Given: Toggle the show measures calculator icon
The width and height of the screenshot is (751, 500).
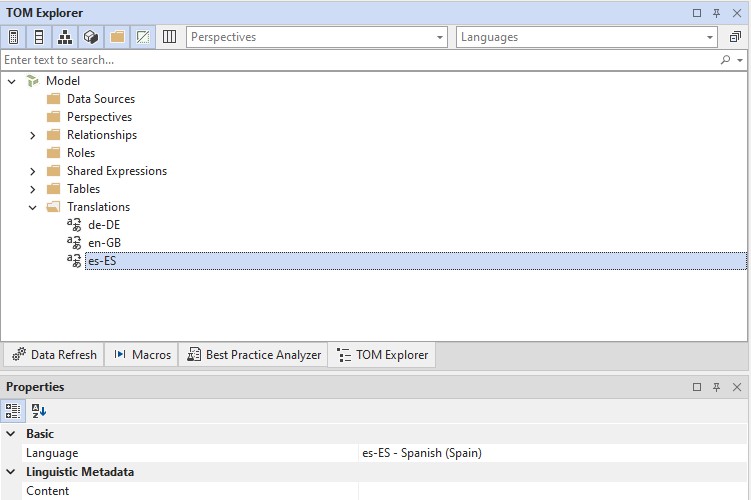Looking at the screenshot, I should [14, 37].
